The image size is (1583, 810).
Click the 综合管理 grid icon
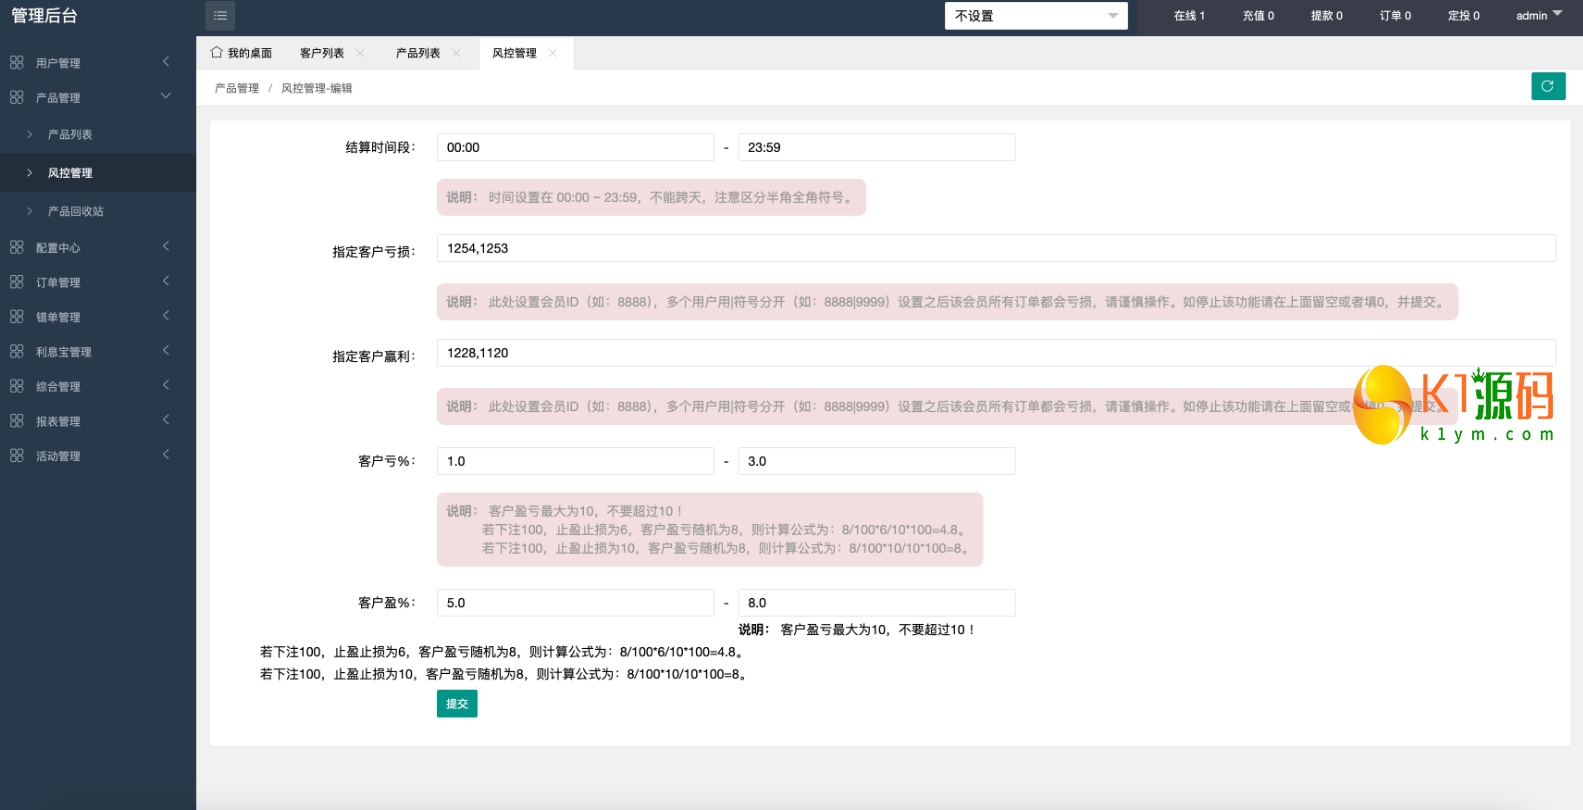(x=17, y=386)
